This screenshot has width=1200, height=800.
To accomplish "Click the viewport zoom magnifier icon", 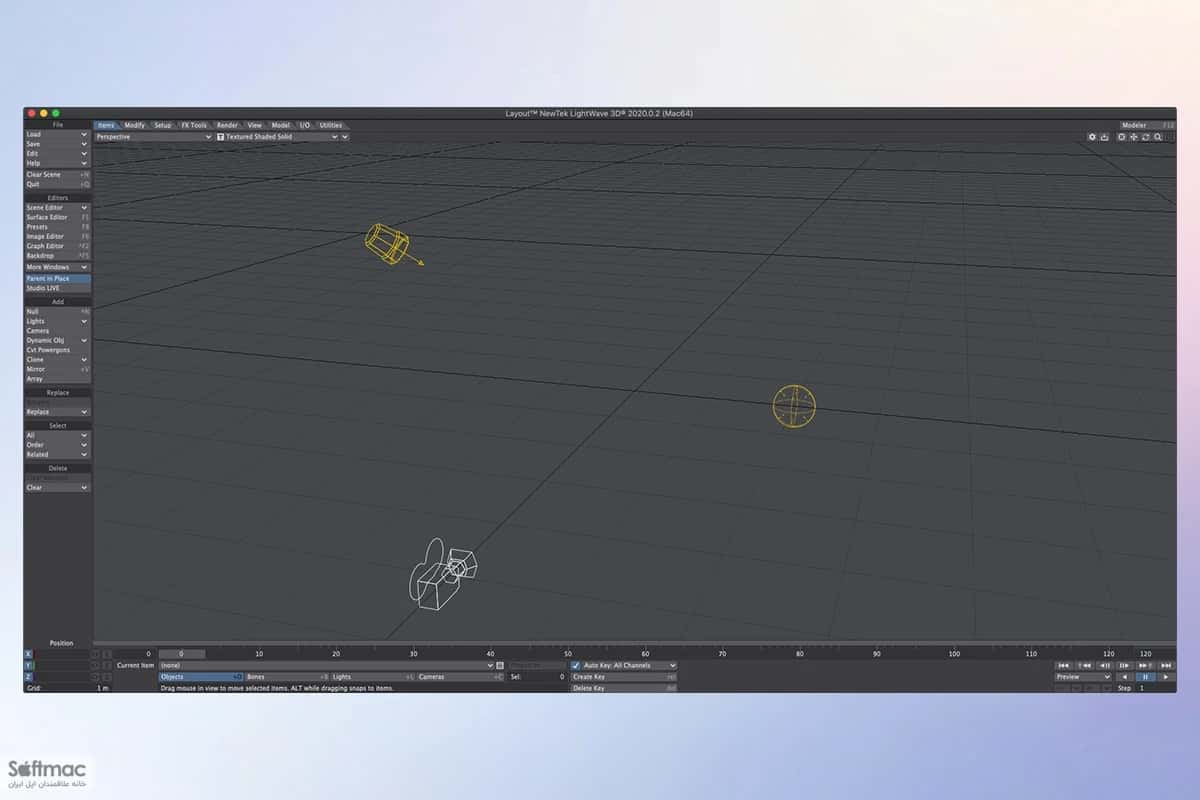I will point(1158,136).
